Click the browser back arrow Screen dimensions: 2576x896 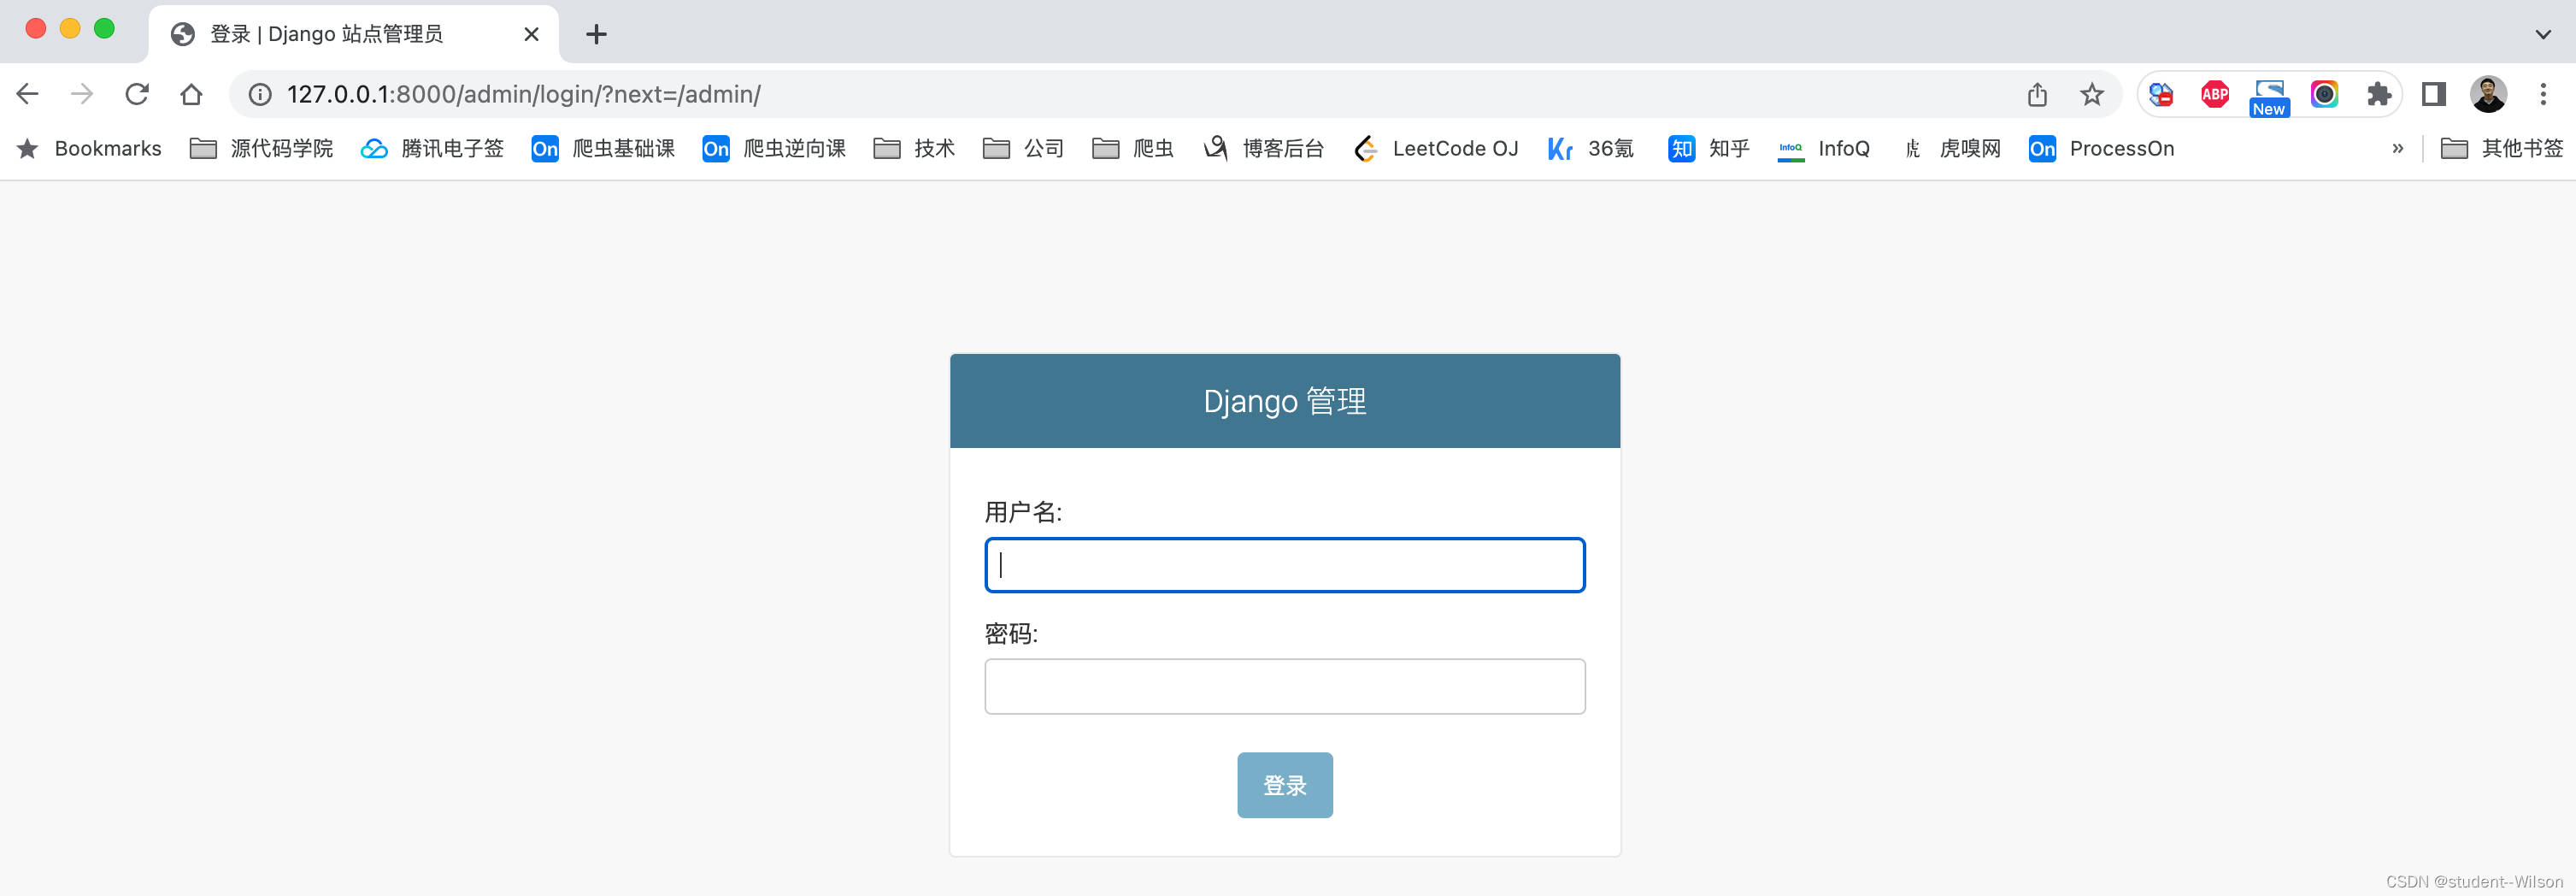27,94
